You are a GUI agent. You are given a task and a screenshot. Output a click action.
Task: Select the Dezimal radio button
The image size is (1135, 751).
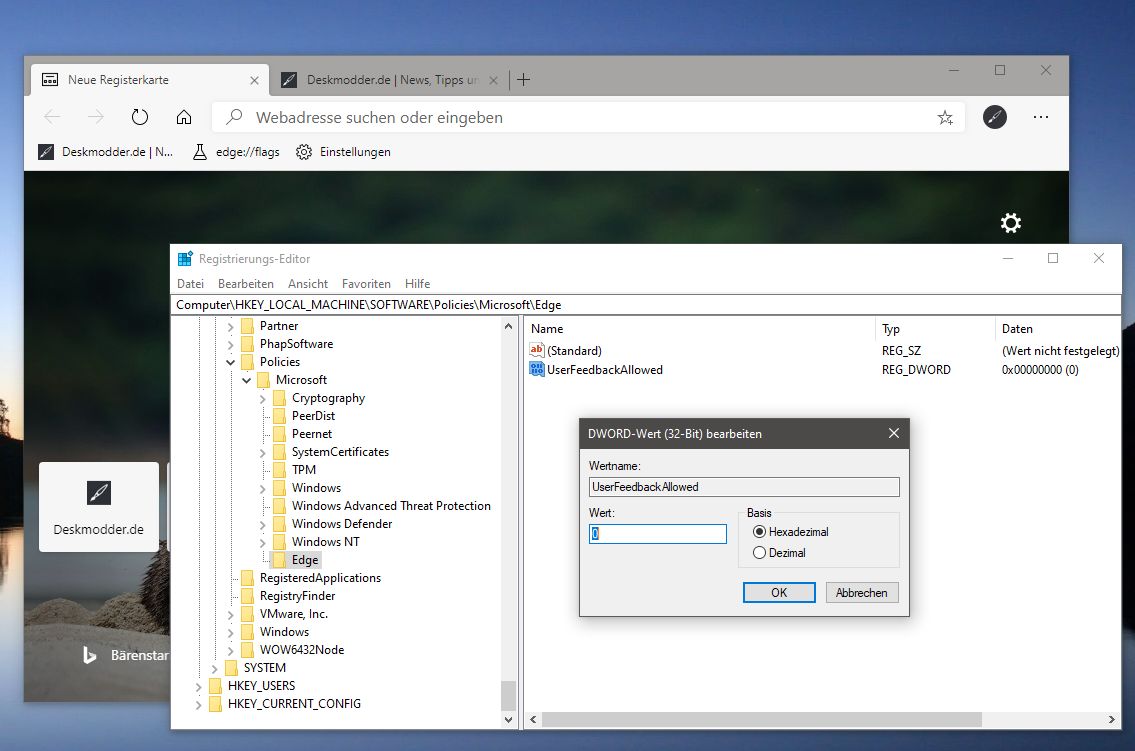click(x=759, y=553)
